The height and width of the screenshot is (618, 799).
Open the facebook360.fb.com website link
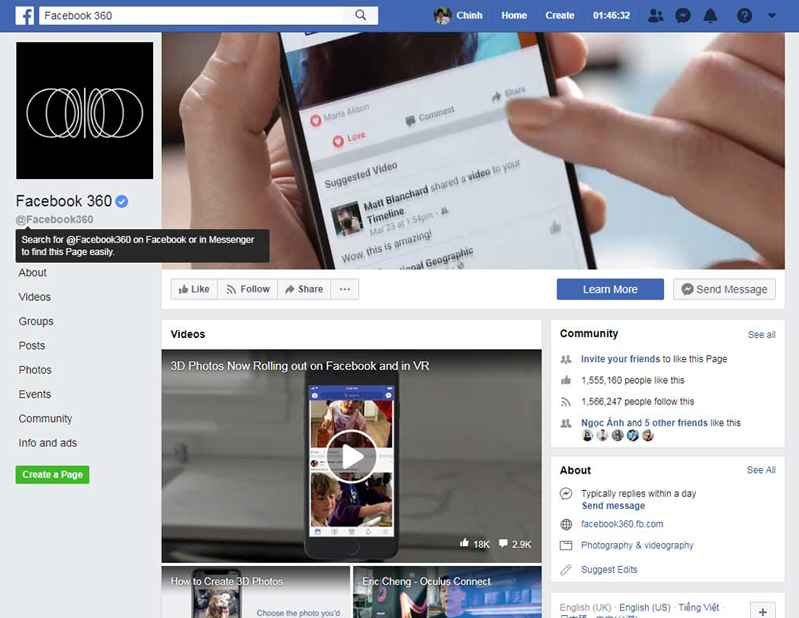622,524
